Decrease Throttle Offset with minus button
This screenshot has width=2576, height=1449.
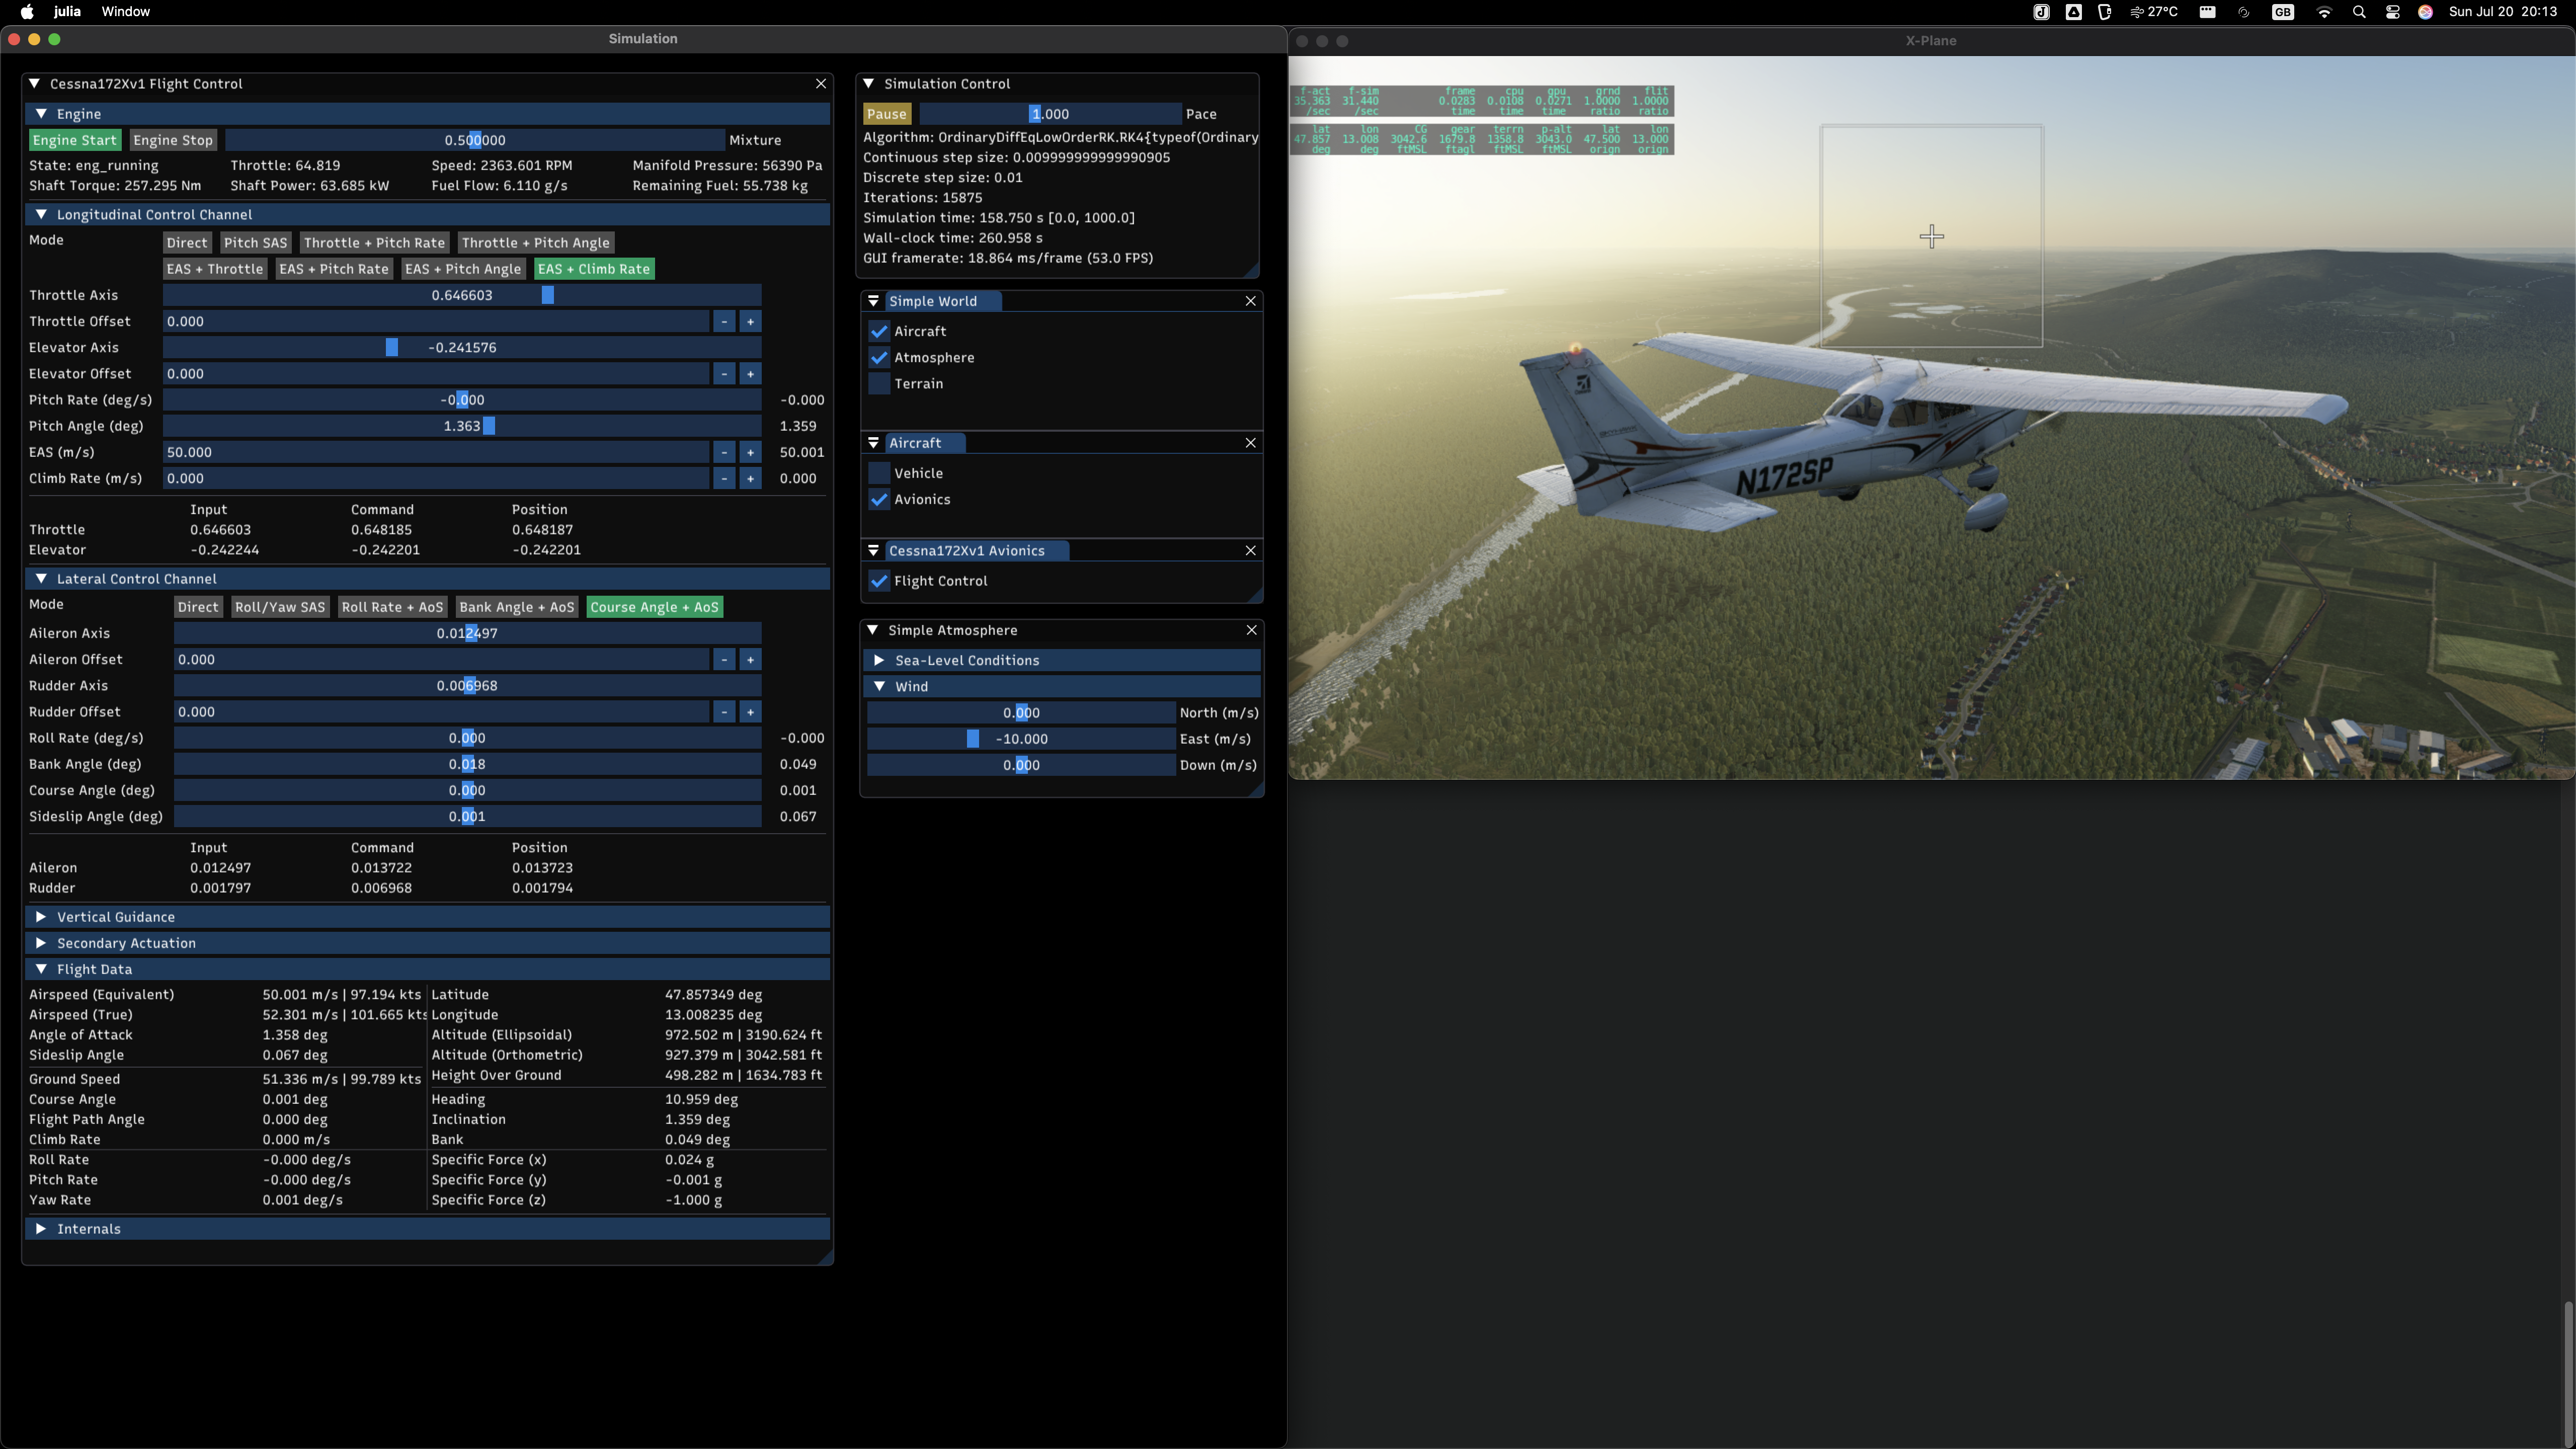pyautogui.click(x=724, y=321)
